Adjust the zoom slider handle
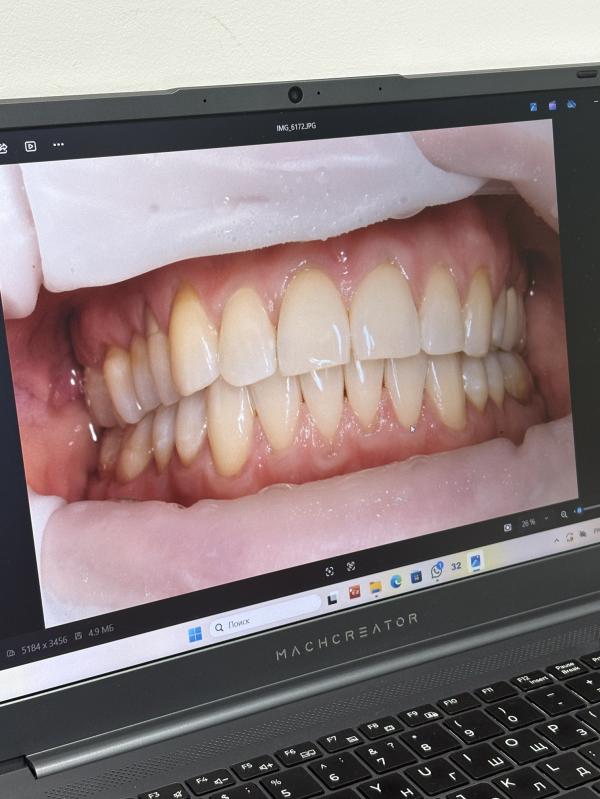This screenshot has width=600, height=799. click(x=579, y=511)
